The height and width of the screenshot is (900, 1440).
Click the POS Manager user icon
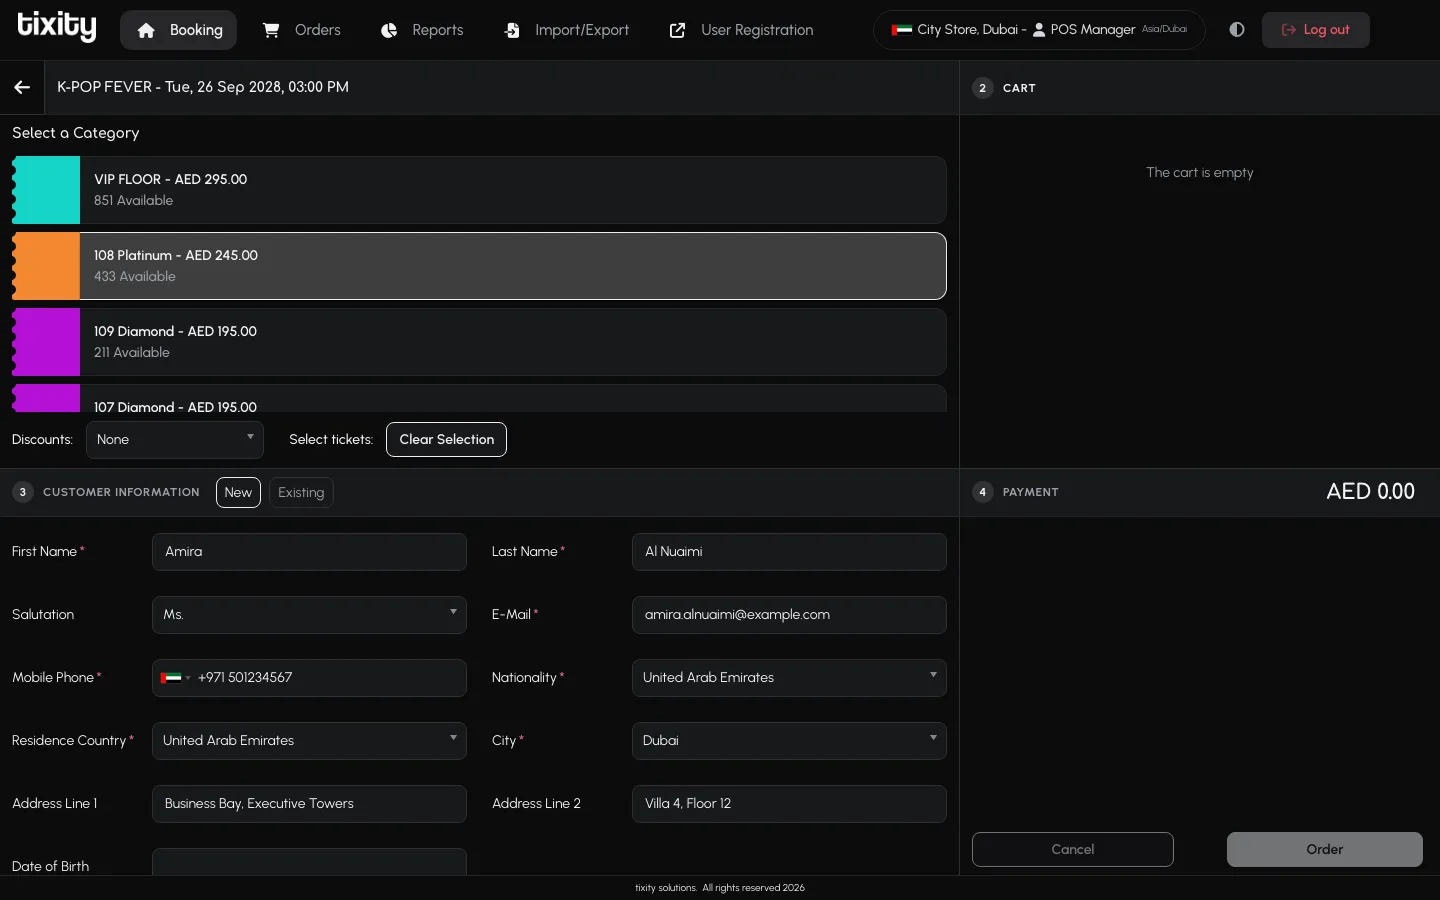[1039, 30]
